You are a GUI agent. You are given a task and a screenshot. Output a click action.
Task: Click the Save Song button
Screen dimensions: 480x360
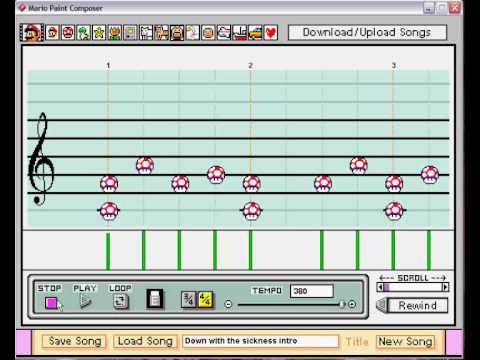click(x=75, y=341)
